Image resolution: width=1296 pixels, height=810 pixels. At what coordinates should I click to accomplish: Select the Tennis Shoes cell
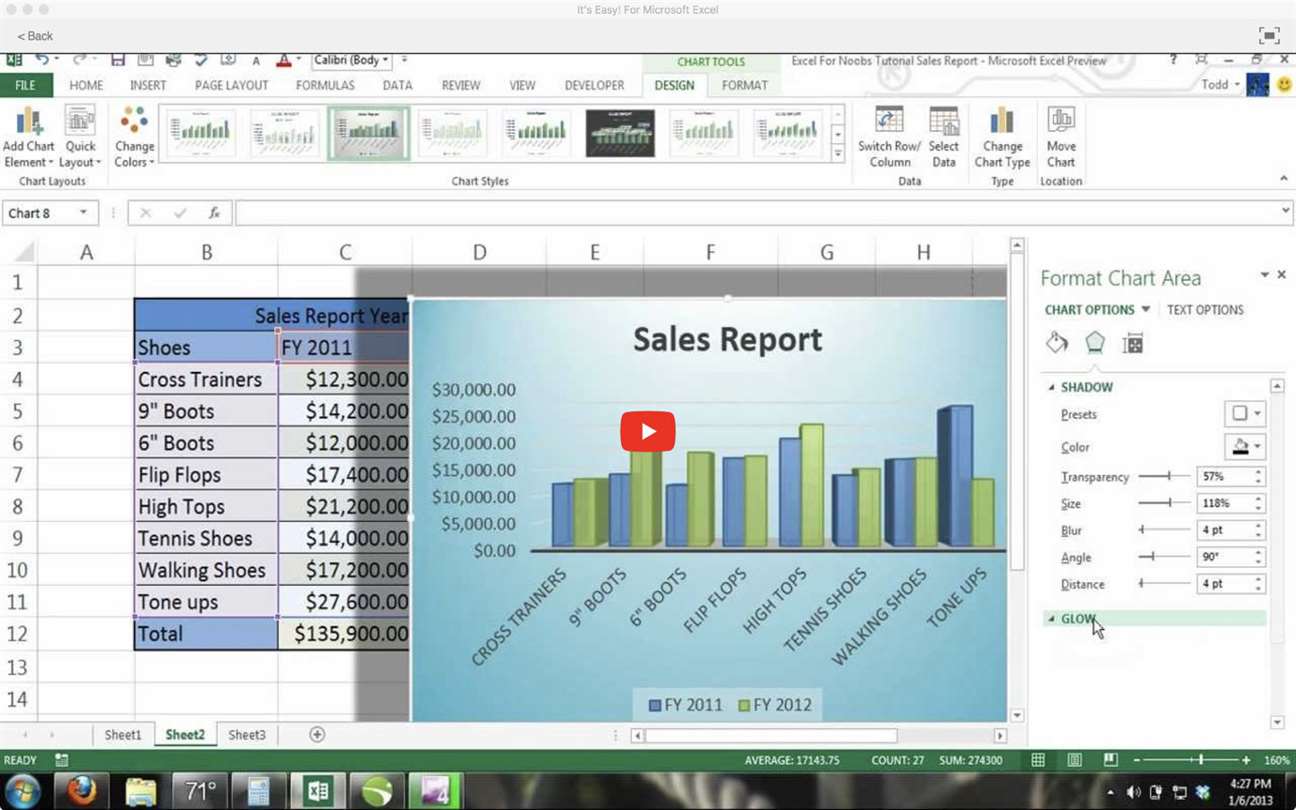[206, 538]
